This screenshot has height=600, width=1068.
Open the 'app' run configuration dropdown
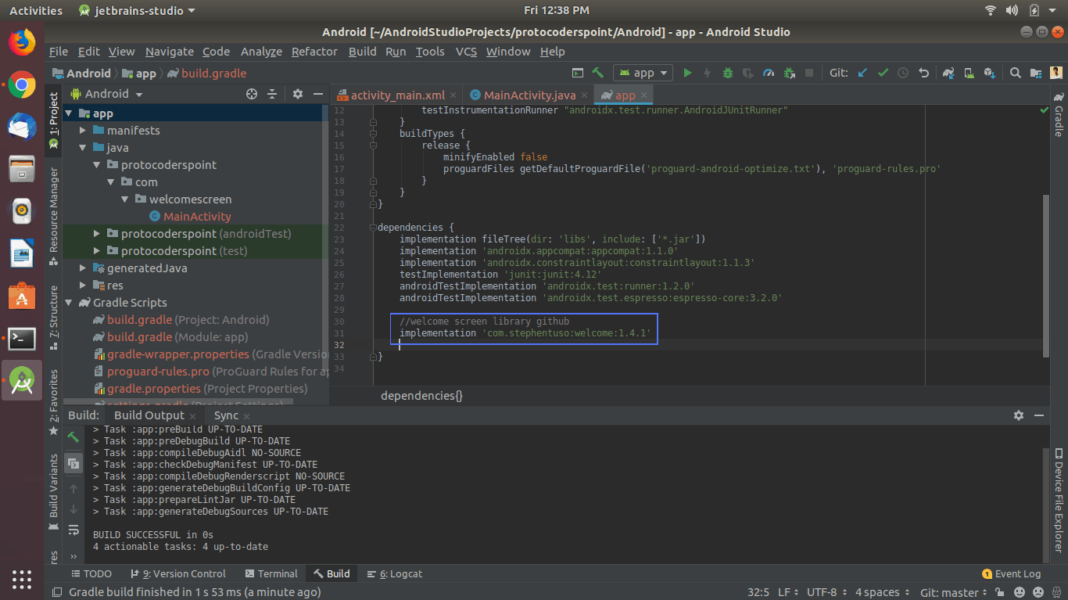coord(643,72)
